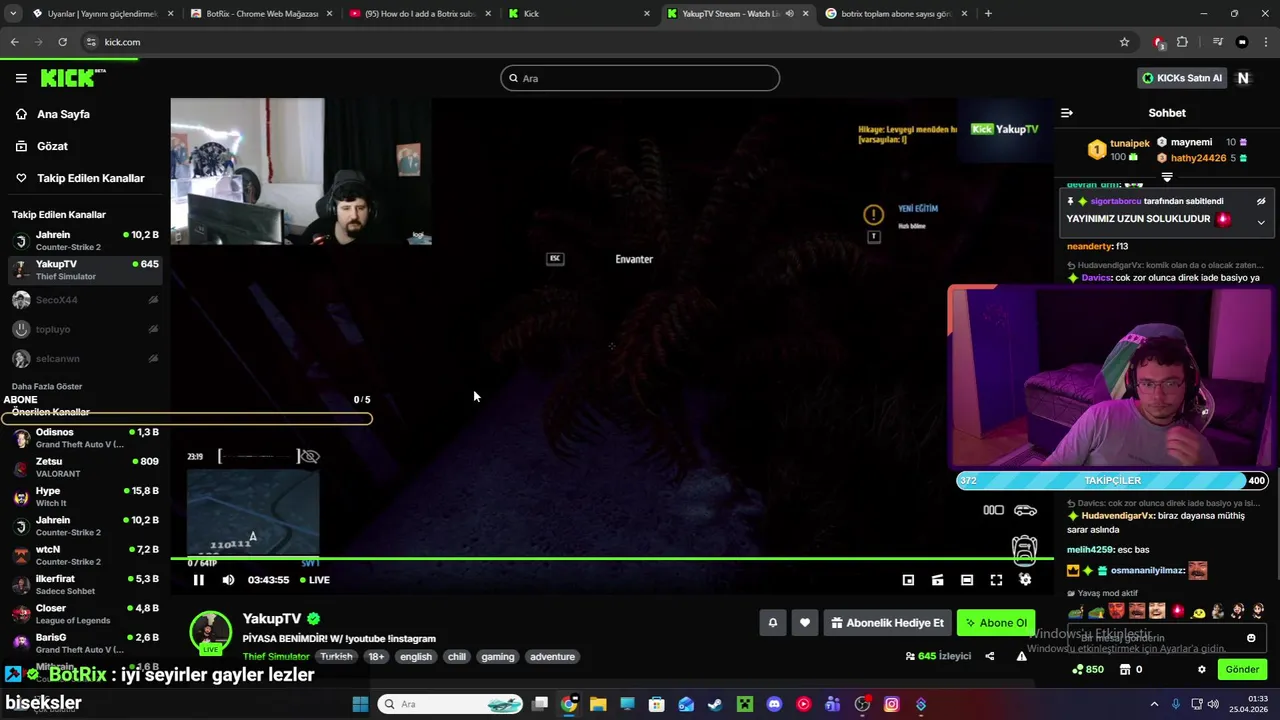Viewport: 1280px width, 720px height.
Task: Open offline channel SecoX44
Action: click(85, 300)
